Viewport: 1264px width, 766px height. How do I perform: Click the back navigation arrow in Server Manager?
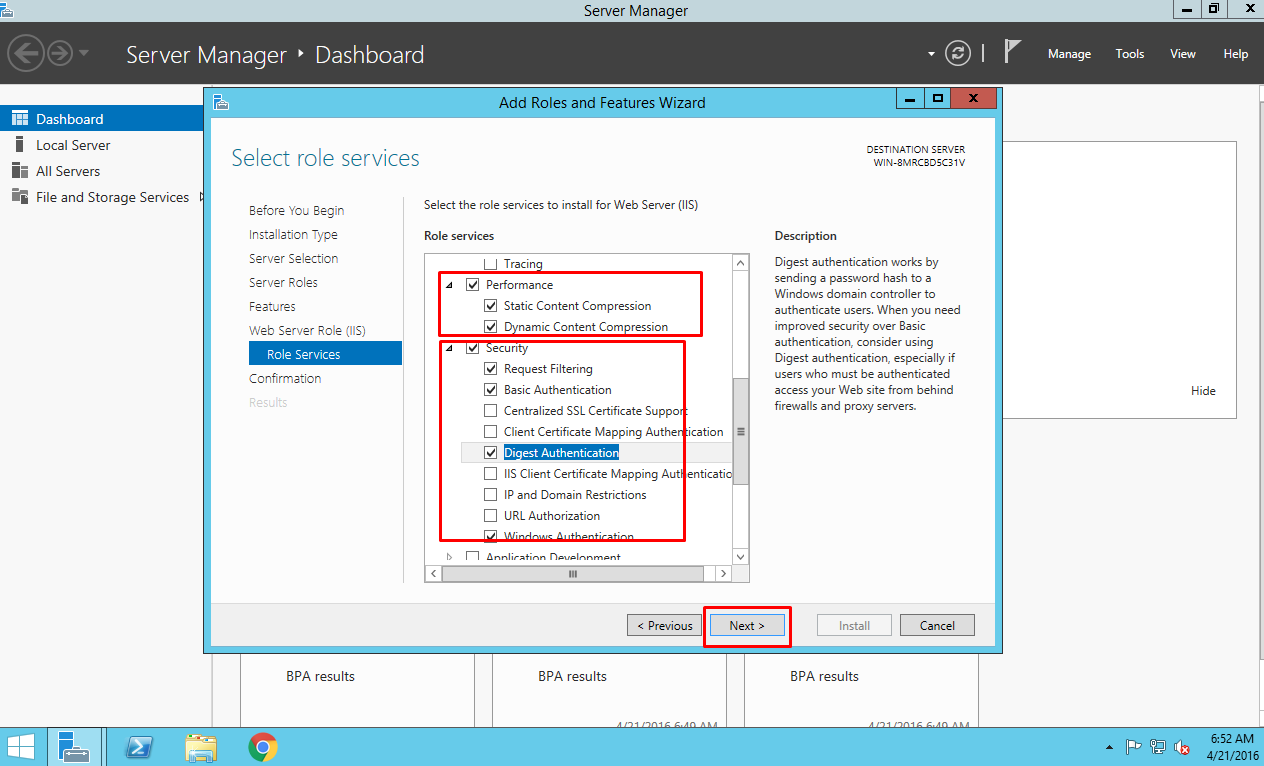[27, 53]
